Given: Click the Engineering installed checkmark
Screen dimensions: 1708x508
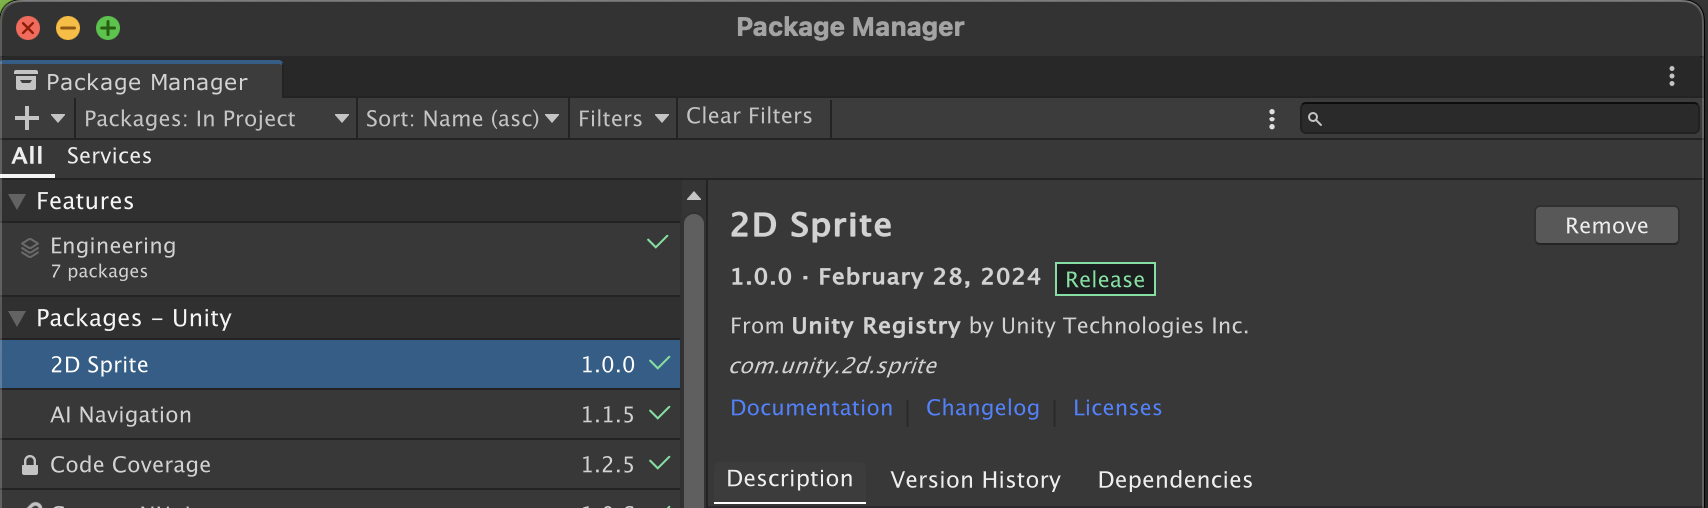Looking at the screenshot, I should [657, 242].
